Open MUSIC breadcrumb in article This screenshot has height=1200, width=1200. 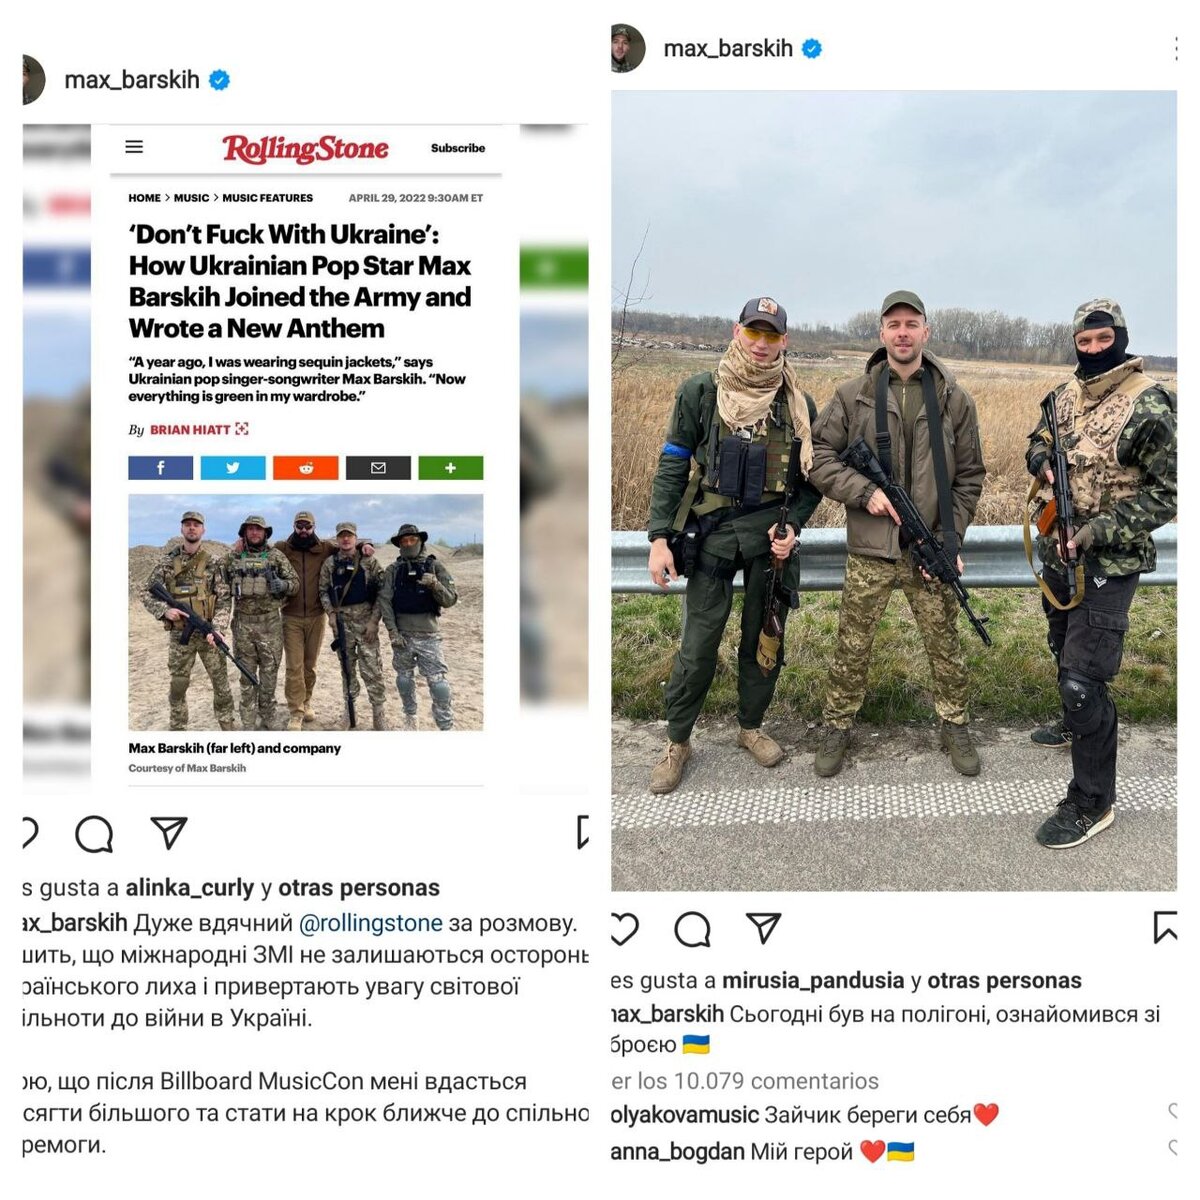(191, 198)
